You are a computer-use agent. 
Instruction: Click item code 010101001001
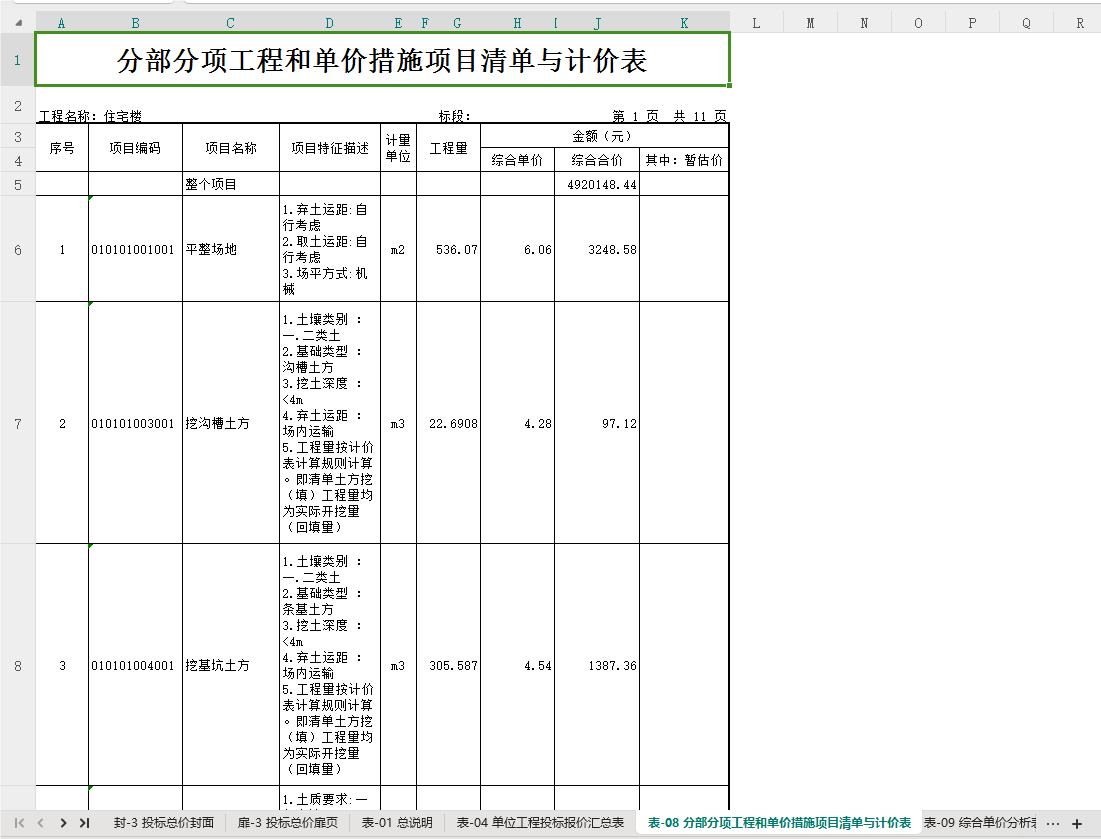click(136, 249)
